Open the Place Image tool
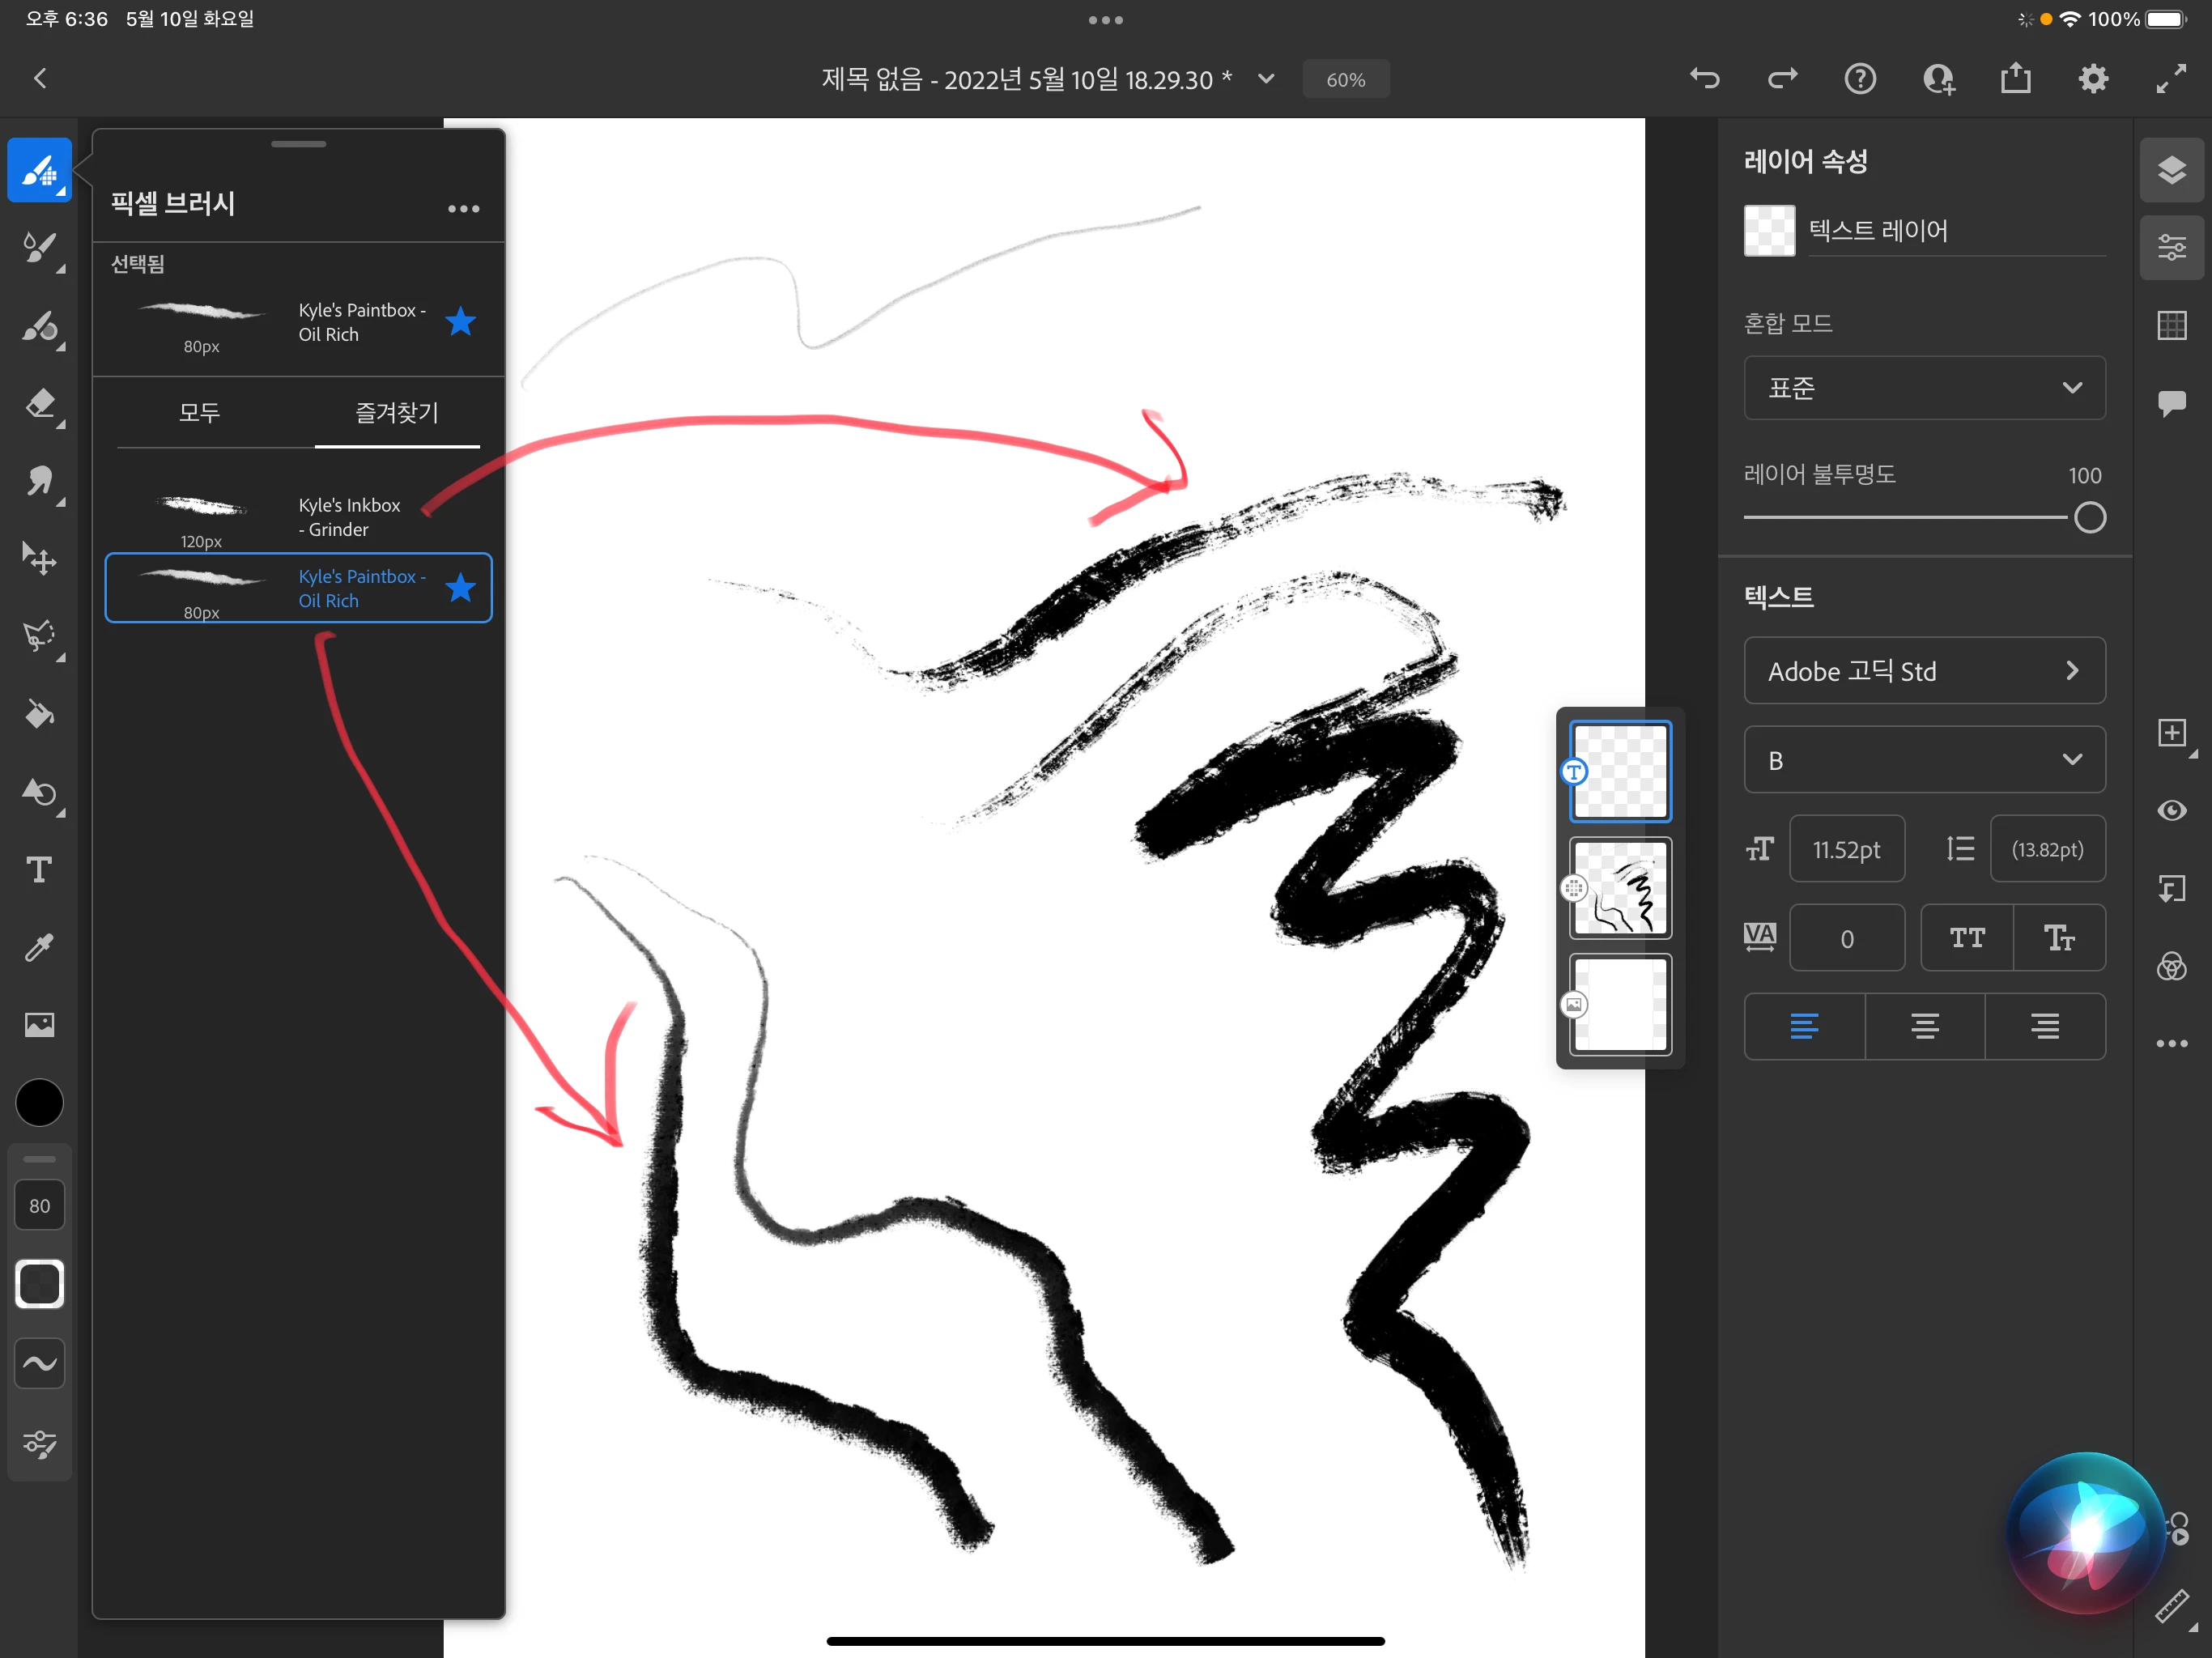 (x=39, y=1024)
